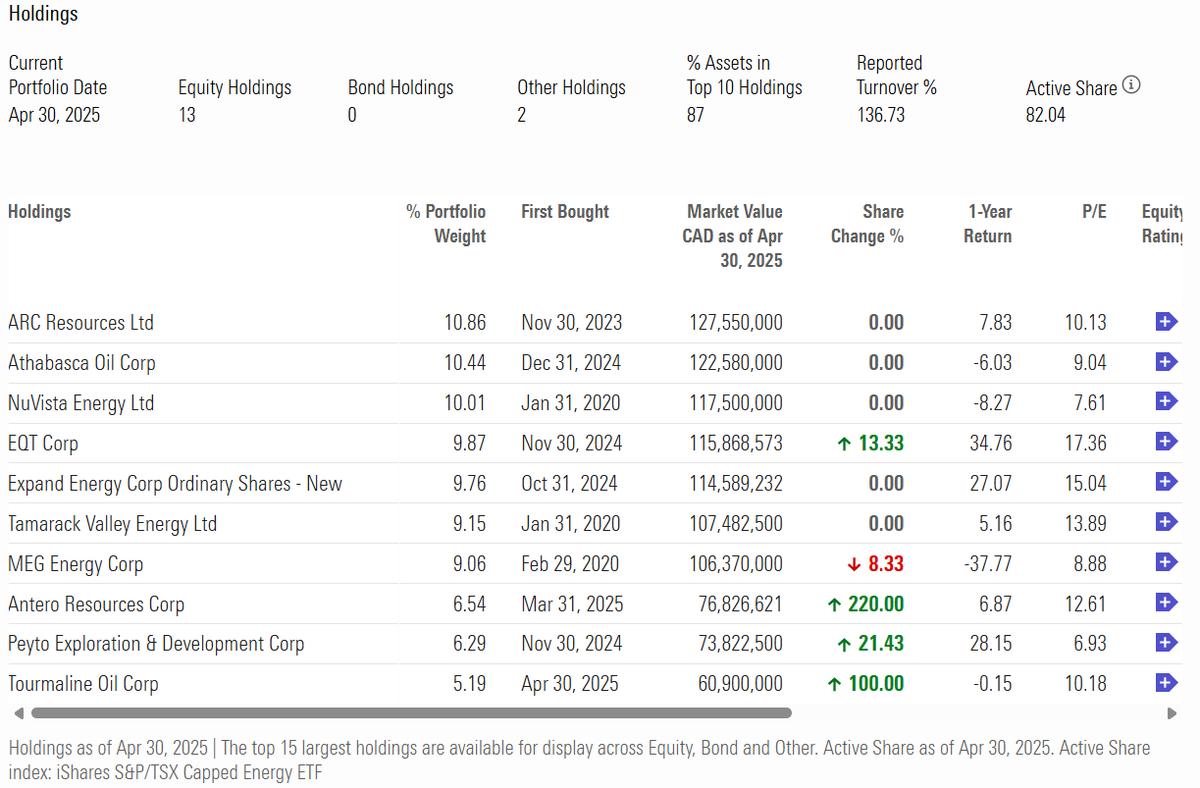
Task: Open equity rating icon for Expand Energy Corp
Action: pos(1166,482)
